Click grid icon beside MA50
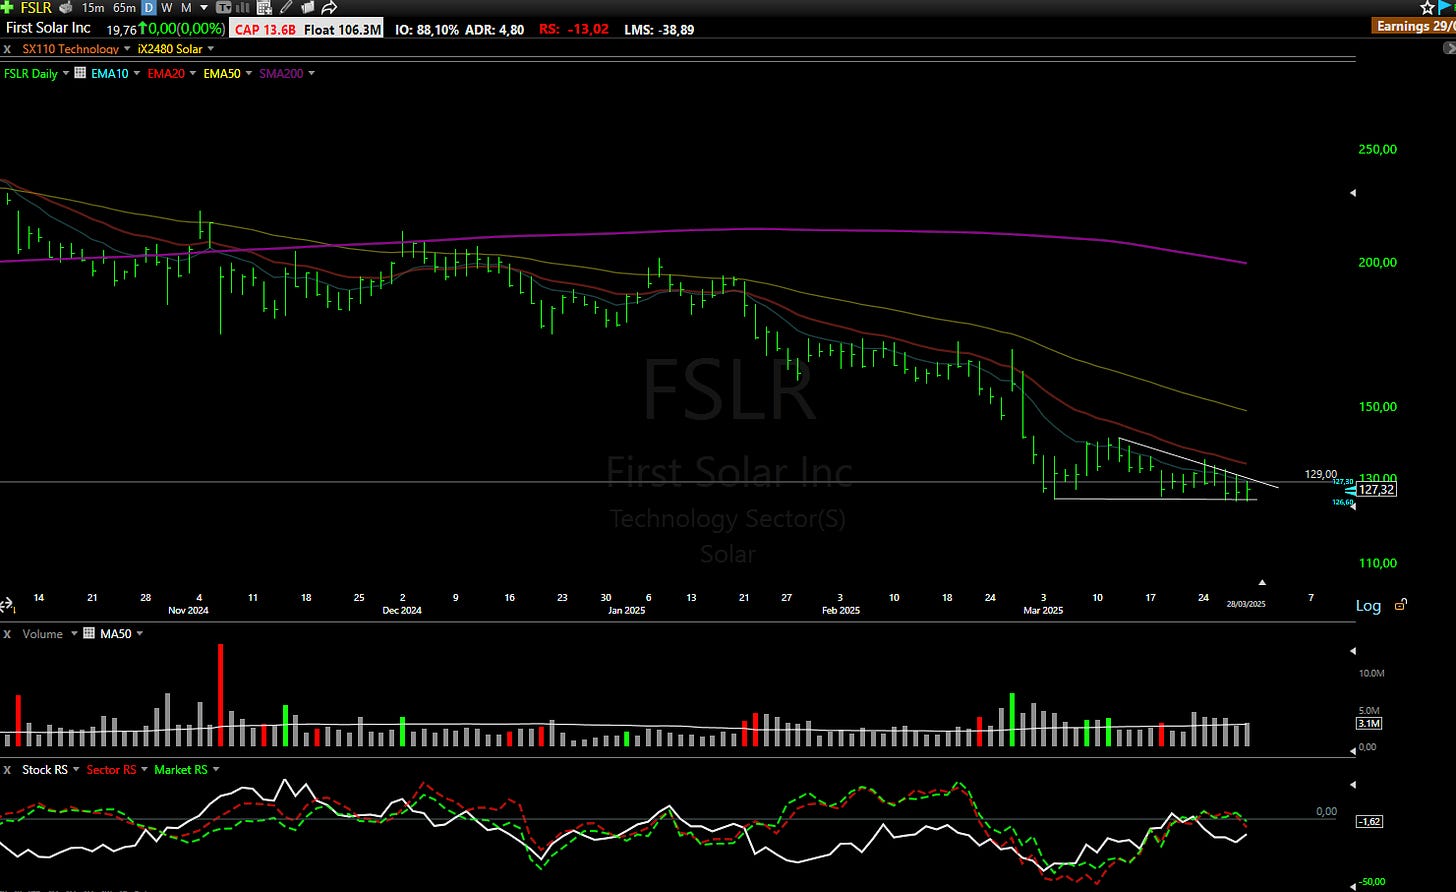 (89, 633)
